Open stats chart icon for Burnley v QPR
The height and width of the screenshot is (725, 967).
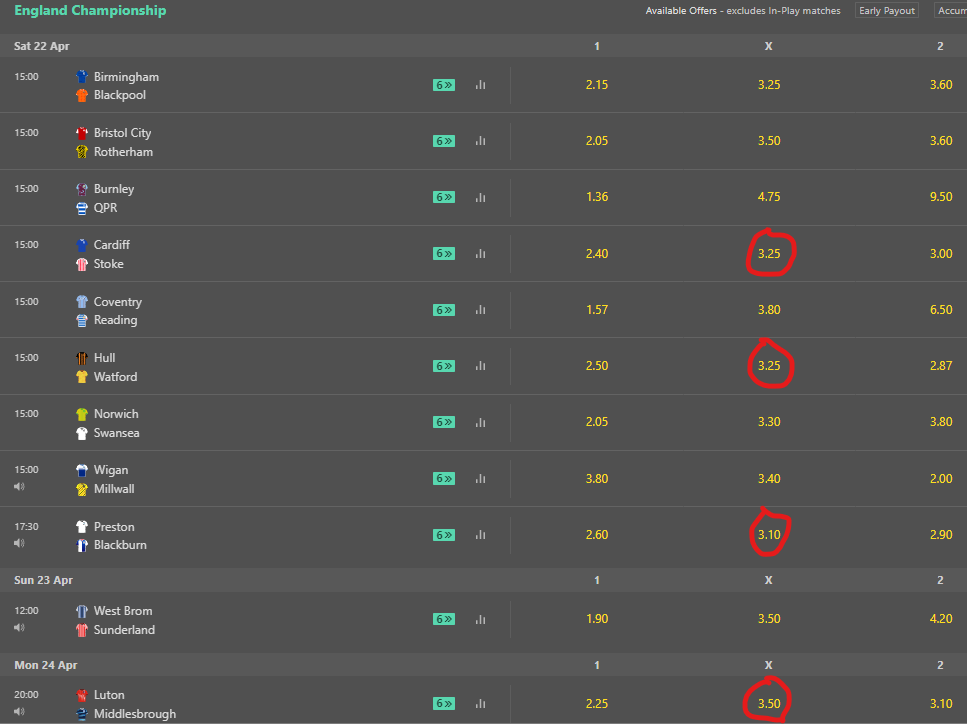pos(480,197)
